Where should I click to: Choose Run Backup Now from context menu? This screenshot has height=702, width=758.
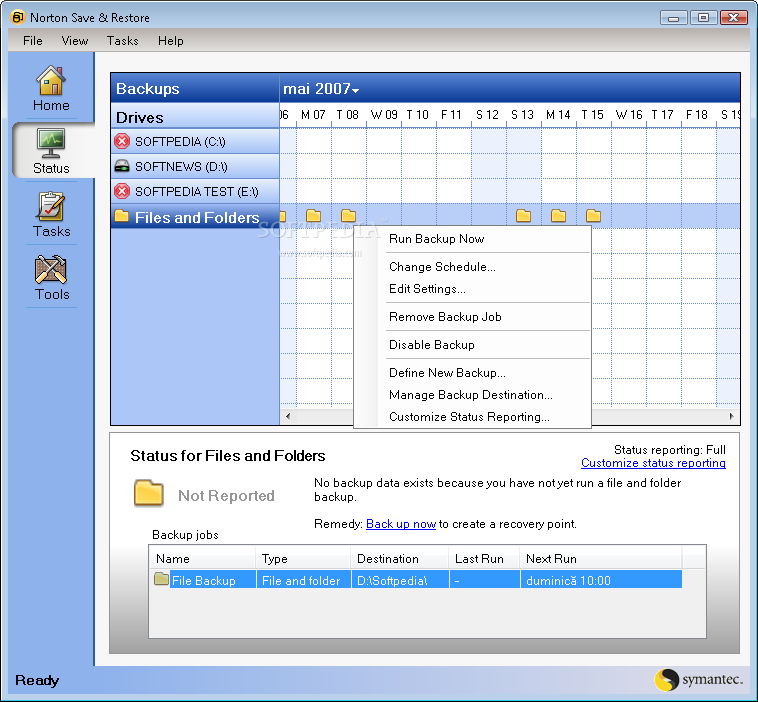pyautogui.click(x=472, y=239)
